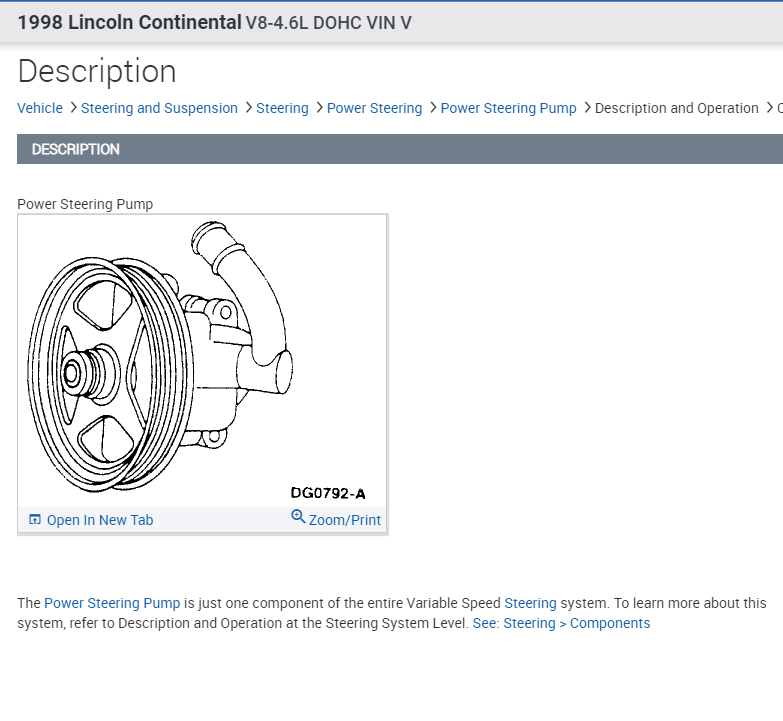783x721 pixels.
Task: Click the chevron after Steering and Suspension
Action: click(x=248, y=108)
